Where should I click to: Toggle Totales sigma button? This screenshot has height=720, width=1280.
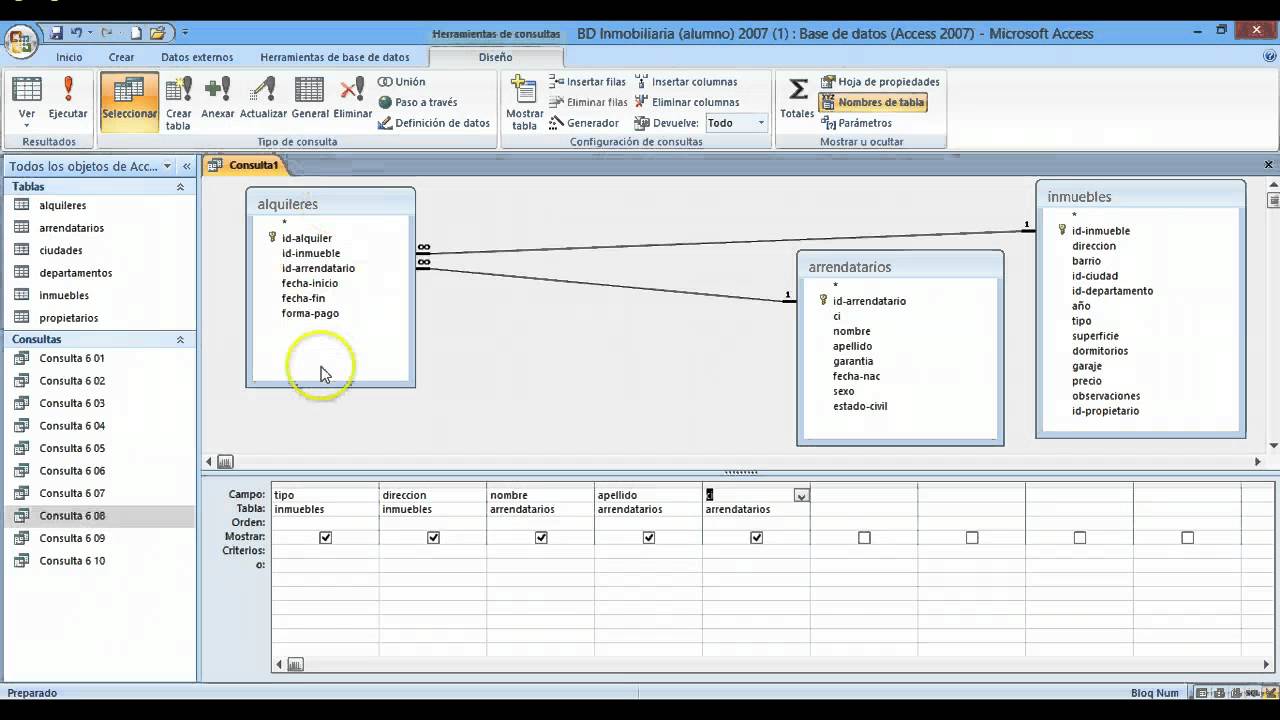click(797, 98)
